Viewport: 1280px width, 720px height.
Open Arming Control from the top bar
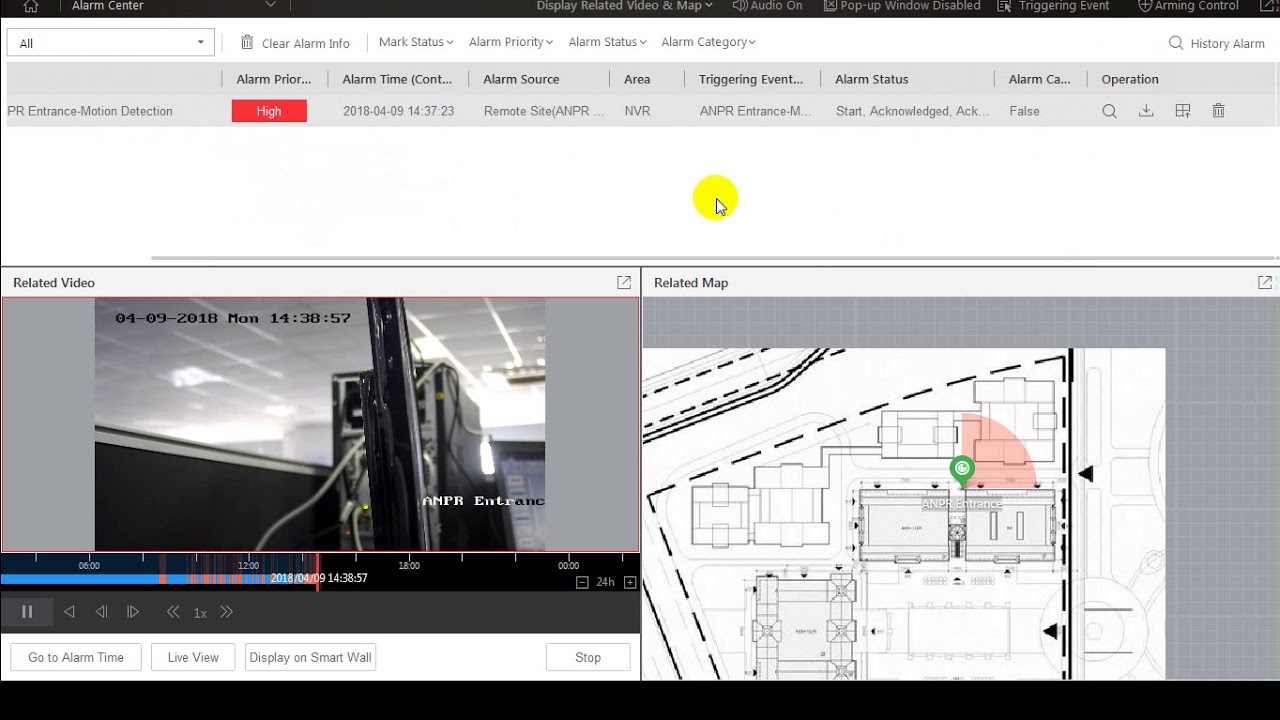[x=1188, y=6]
